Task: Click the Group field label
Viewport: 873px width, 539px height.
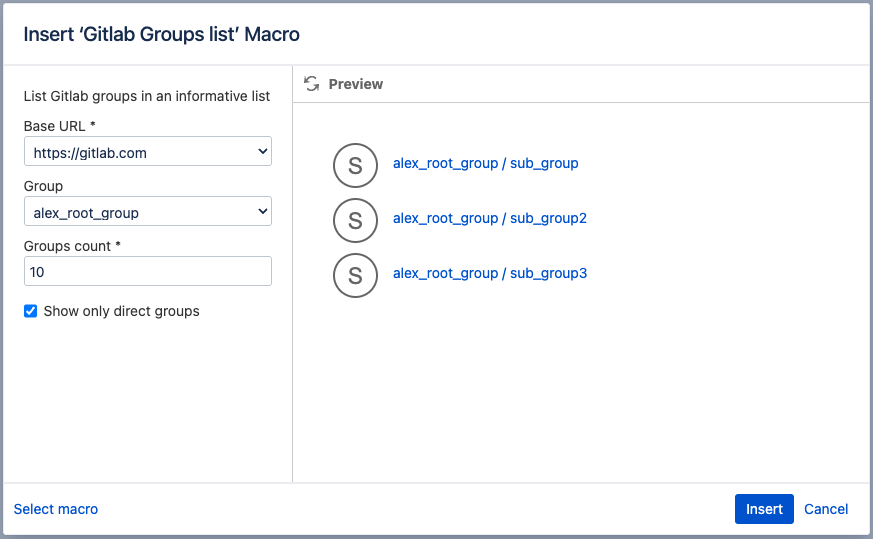Action: click(43, 186)
